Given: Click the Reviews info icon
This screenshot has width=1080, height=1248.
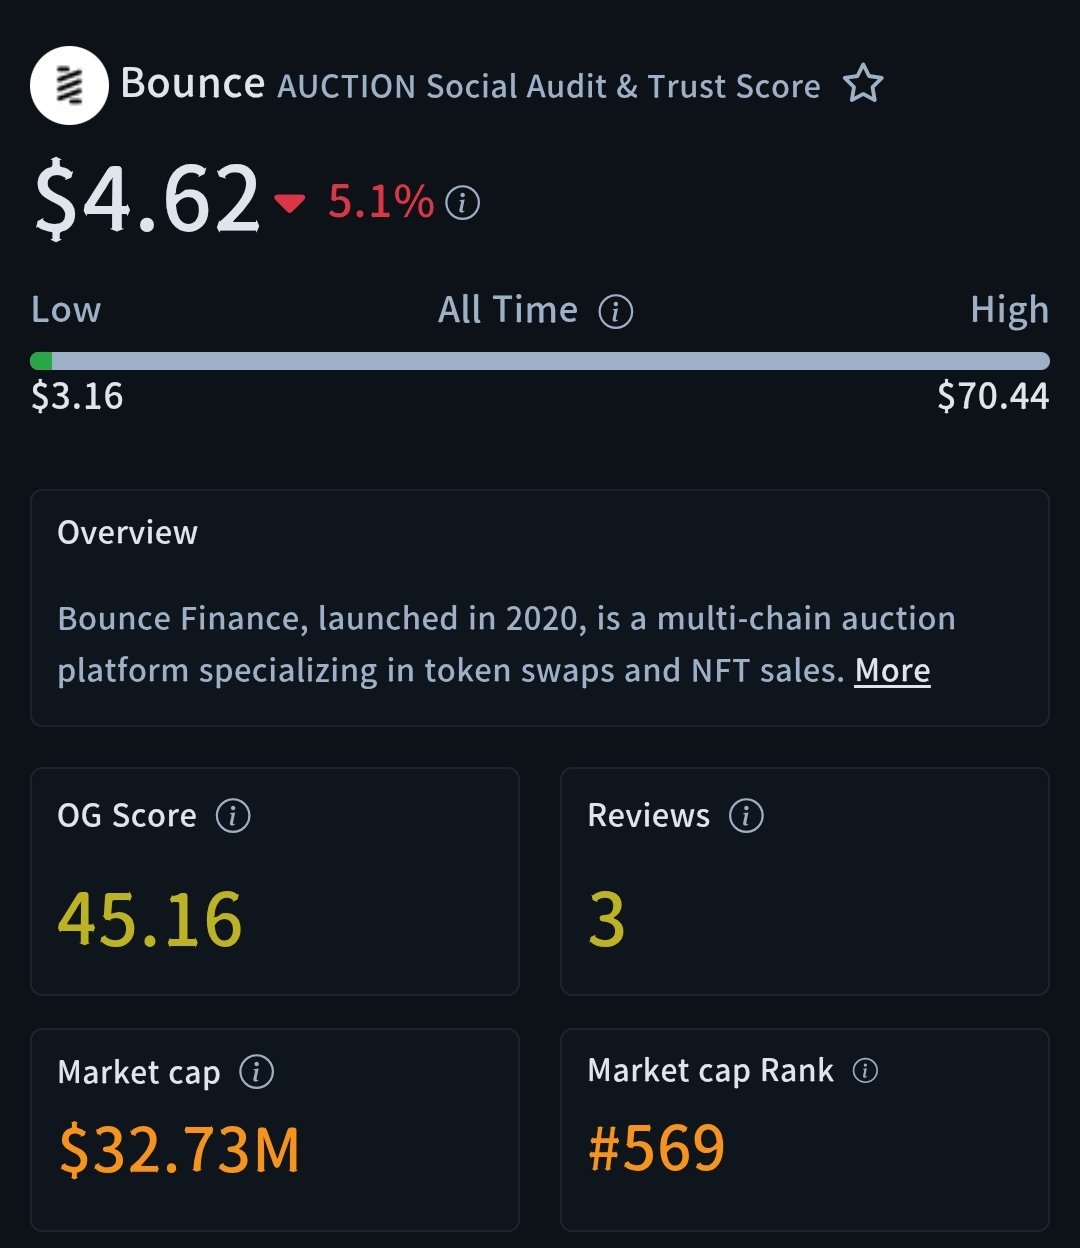Looking at the screenshot, I should [x=746, y=816].
